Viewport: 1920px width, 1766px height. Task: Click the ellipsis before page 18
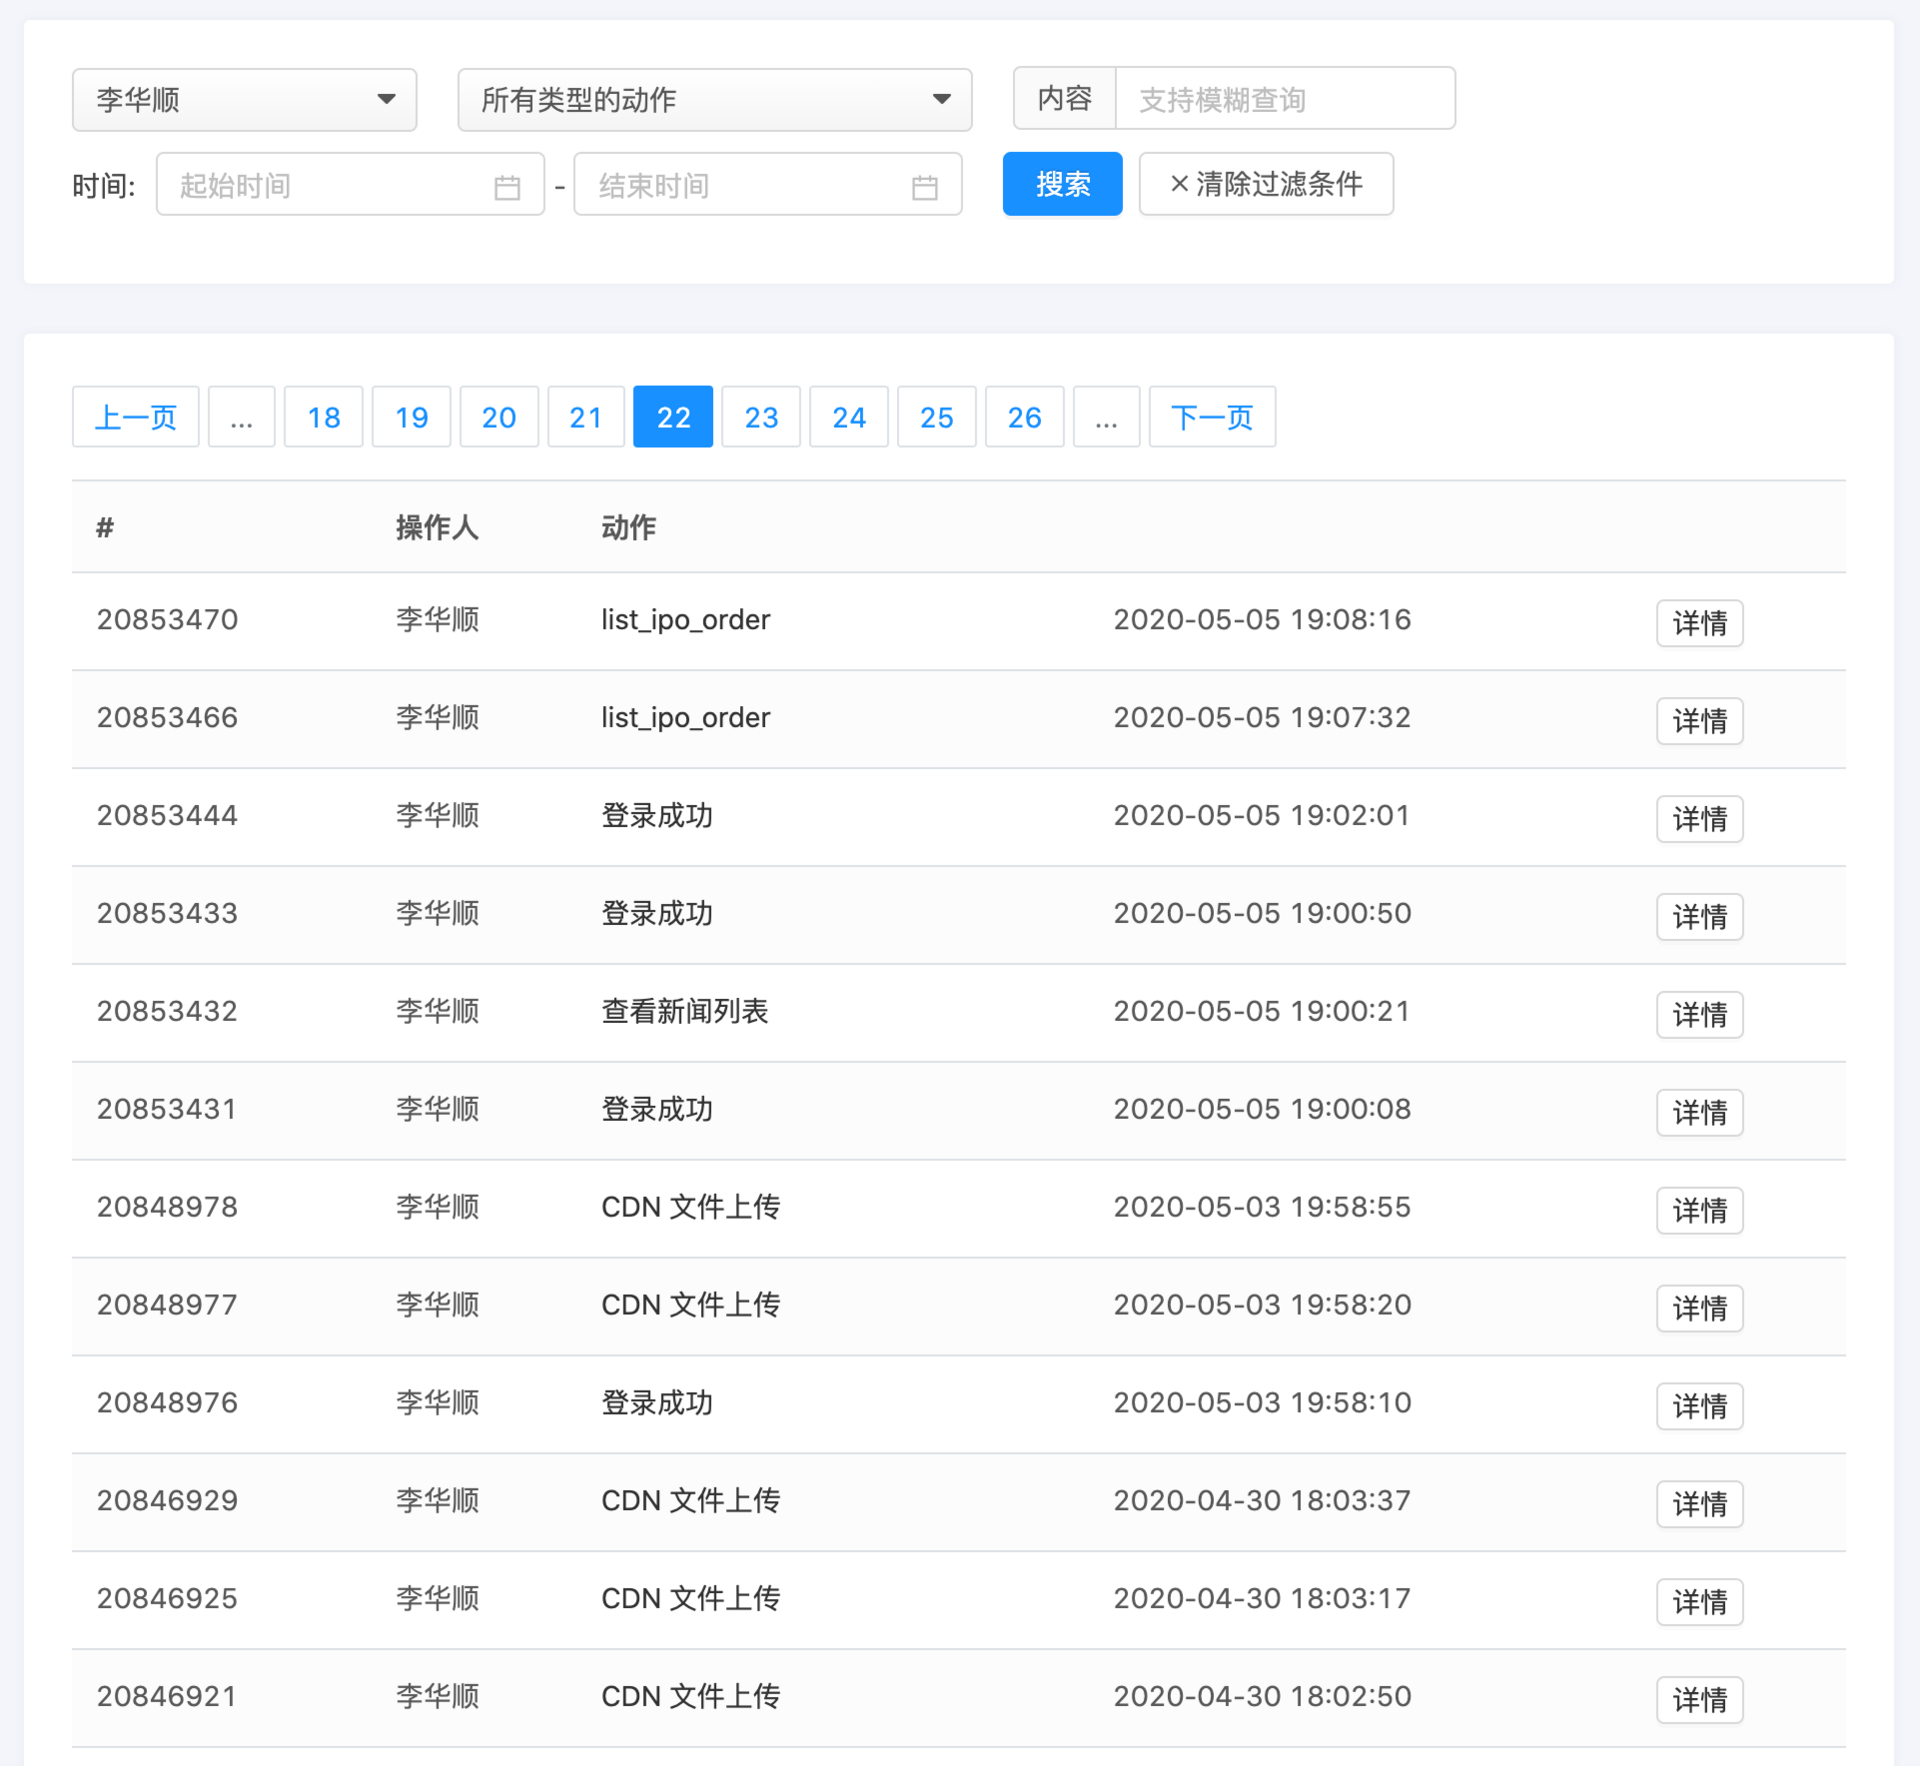(x=241, y=417)
